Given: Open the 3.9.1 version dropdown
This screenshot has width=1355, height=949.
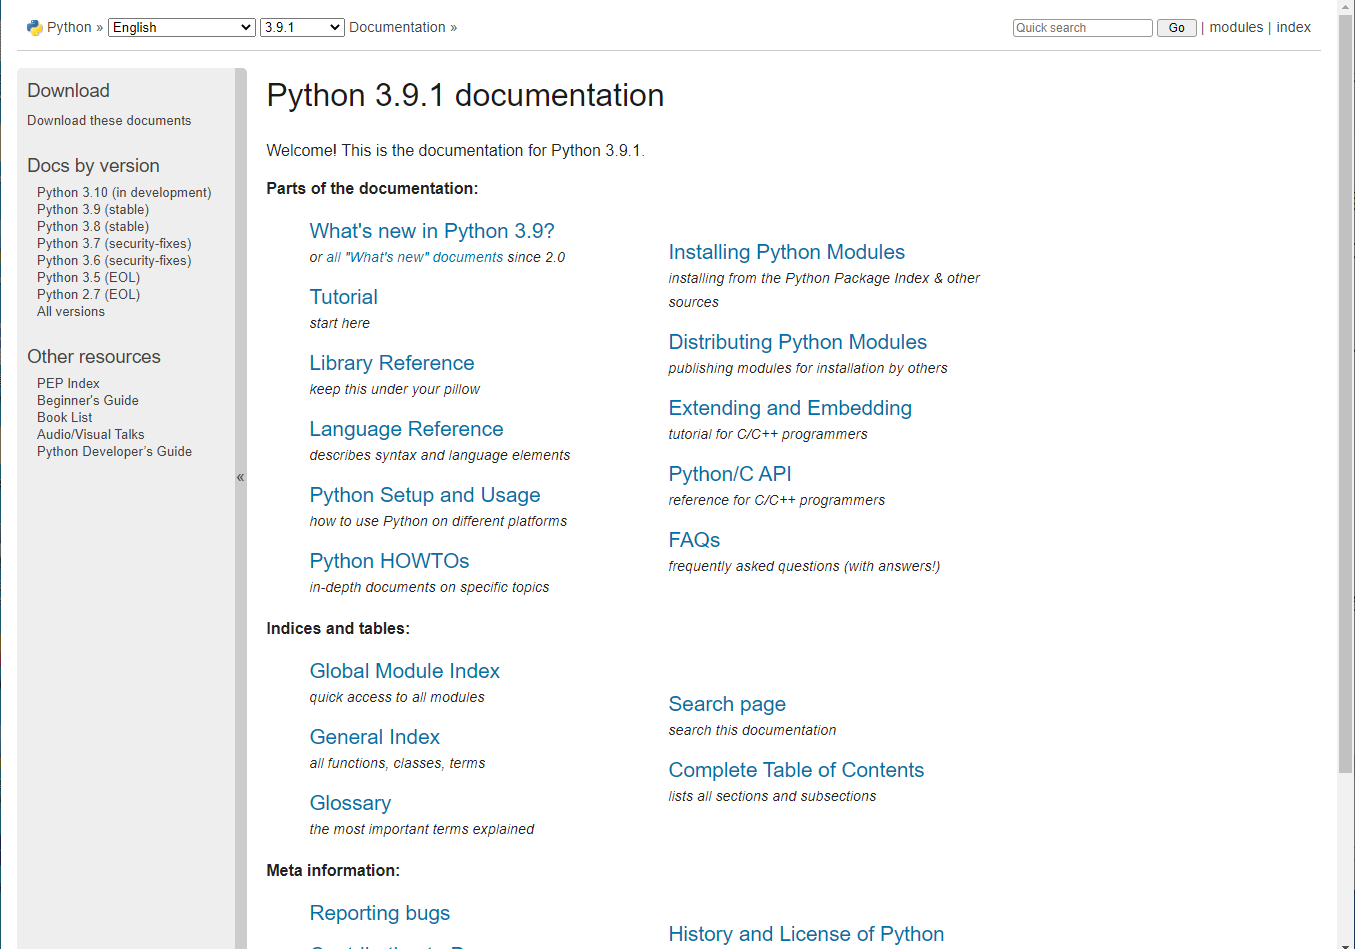Looking at the screenshot, I should coord(302,28).
